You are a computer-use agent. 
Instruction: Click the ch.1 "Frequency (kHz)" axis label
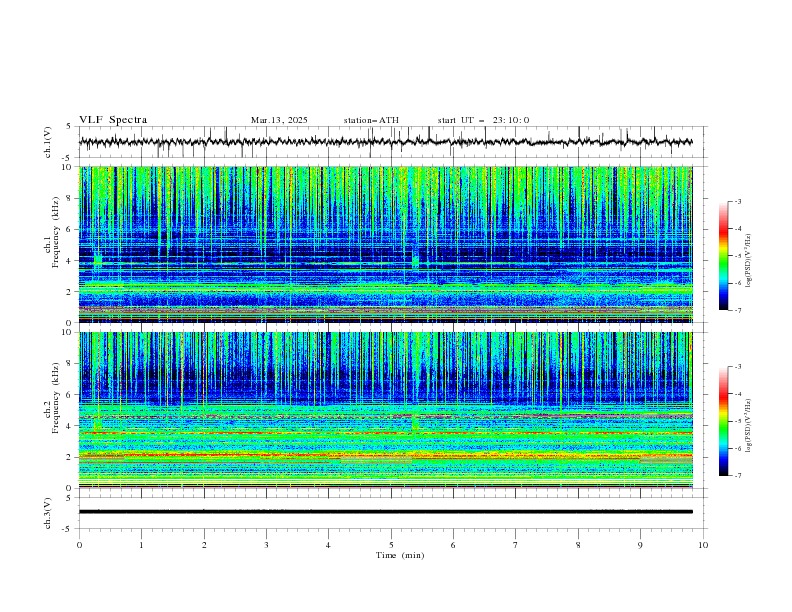coord(55,232)
